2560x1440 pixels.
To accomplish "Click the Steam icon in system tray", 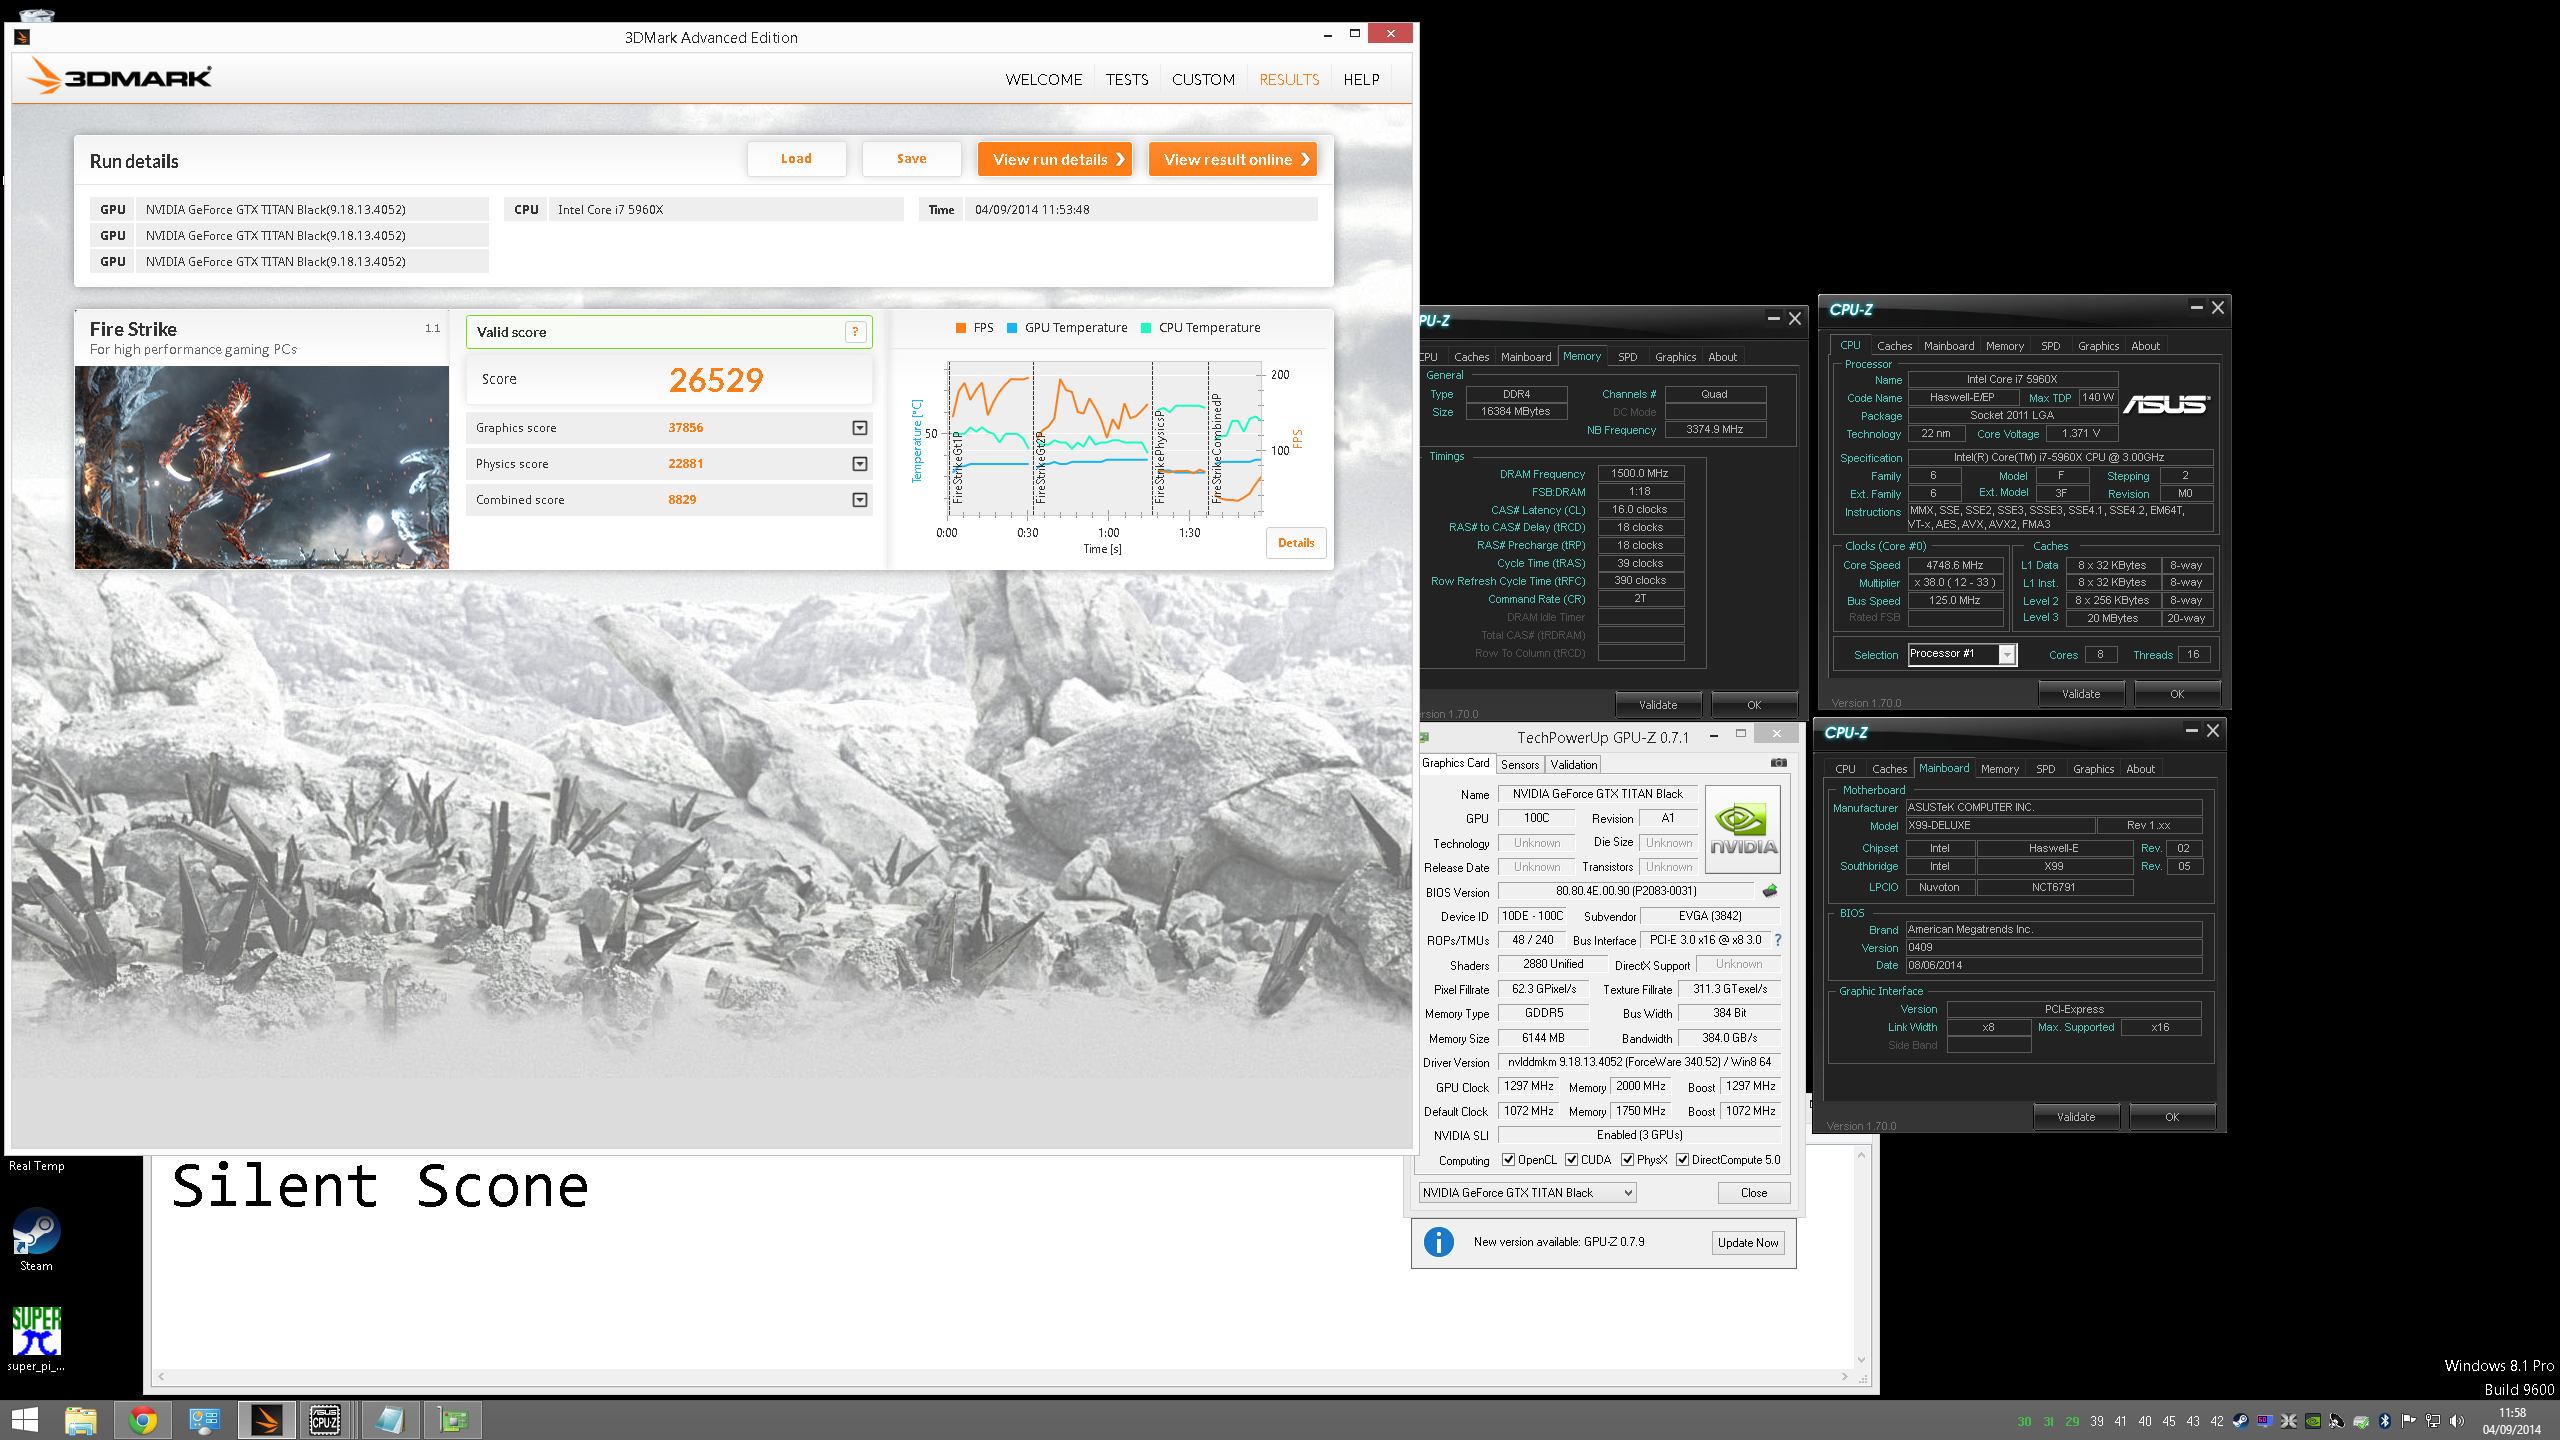I will 2241,1421.
